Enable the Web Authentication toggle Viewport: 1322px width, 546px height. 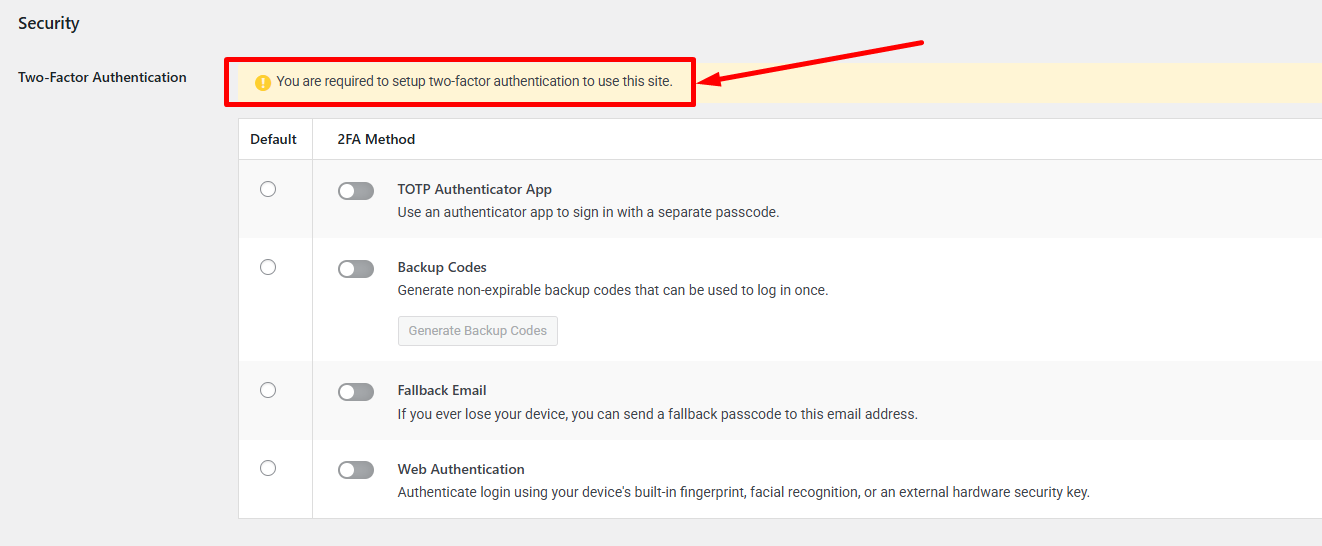[x=356, y=470]
